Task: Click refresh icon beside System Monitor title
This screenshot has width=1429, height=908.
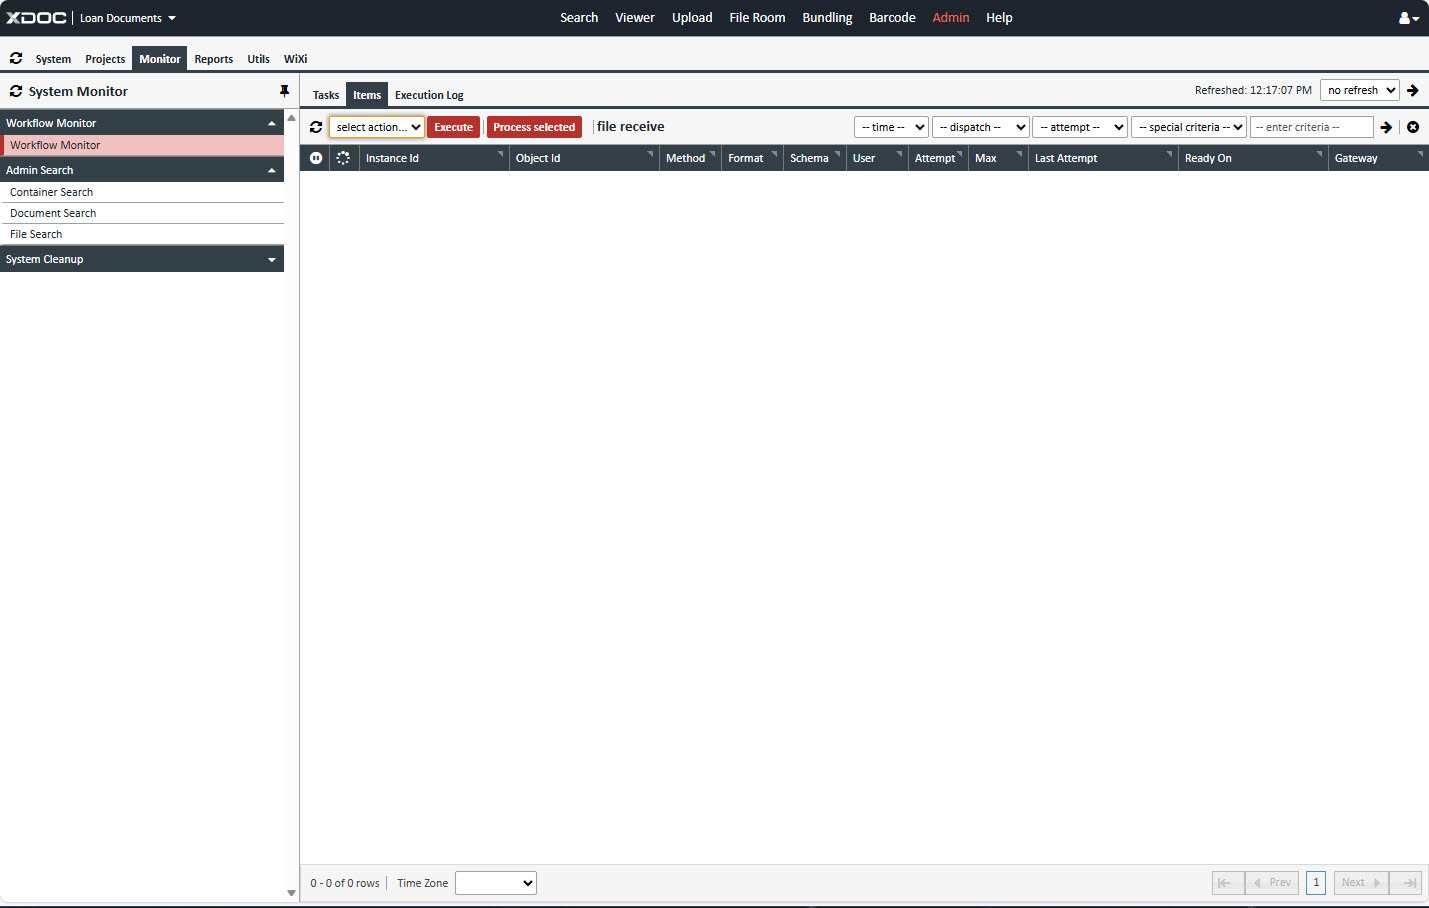Action: pyautogui.click(x=16, y=91)
